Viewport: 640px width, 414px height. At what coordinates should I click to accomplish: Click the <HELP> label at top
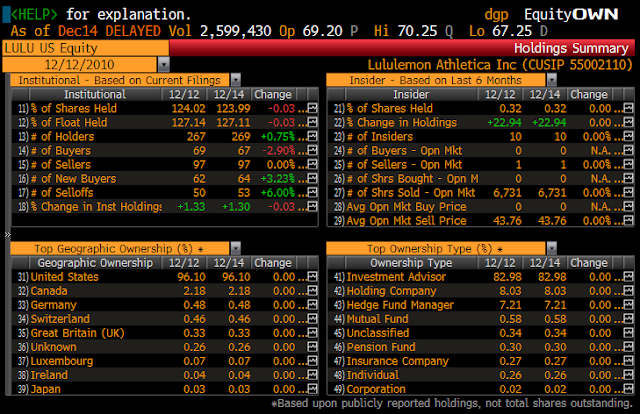pyautogui.click(x=34, y=14)
